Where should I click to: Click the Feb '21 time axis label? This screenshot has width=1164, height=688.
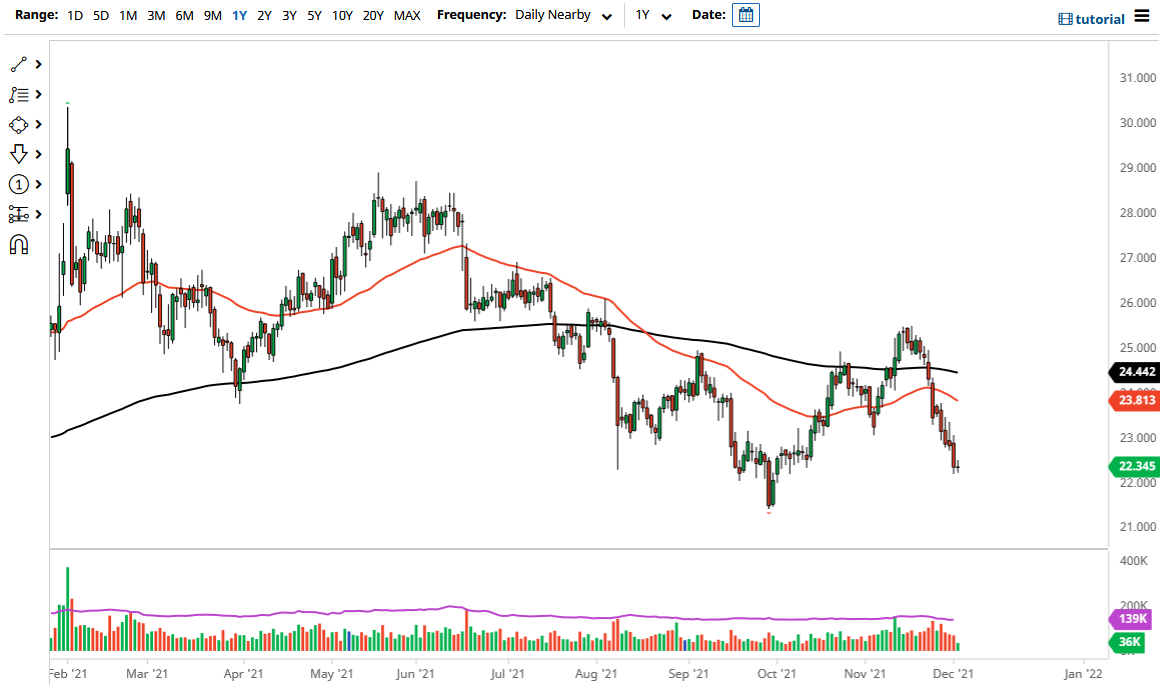(x=68, y=673)
